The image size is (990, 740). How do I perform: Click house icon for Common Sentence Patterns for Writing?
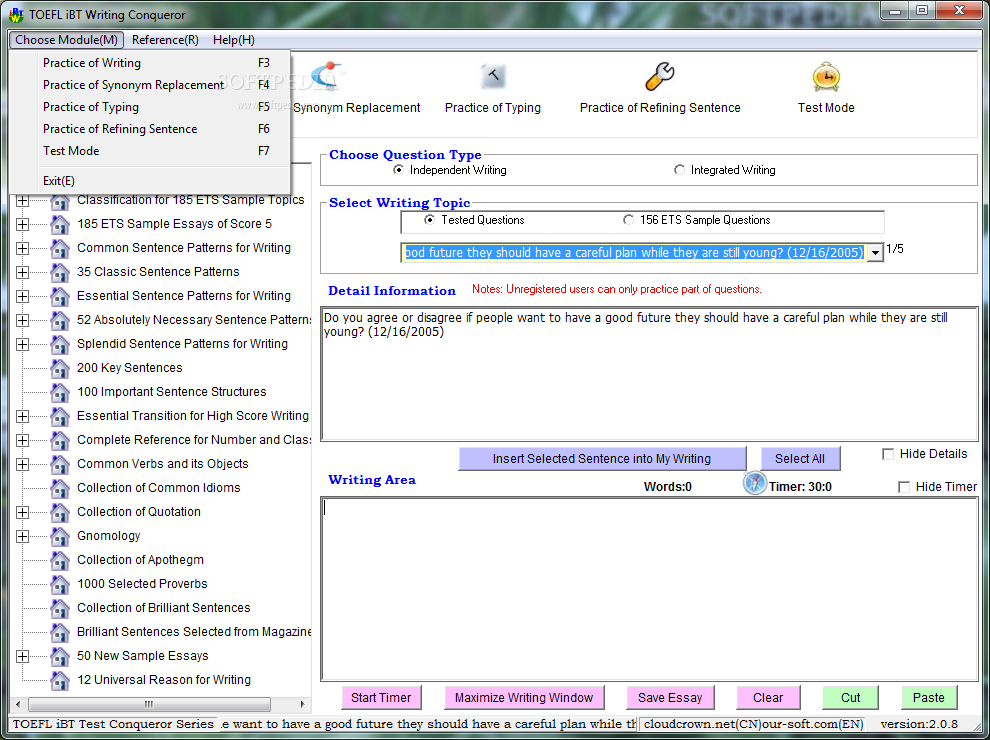pos(59,248)
